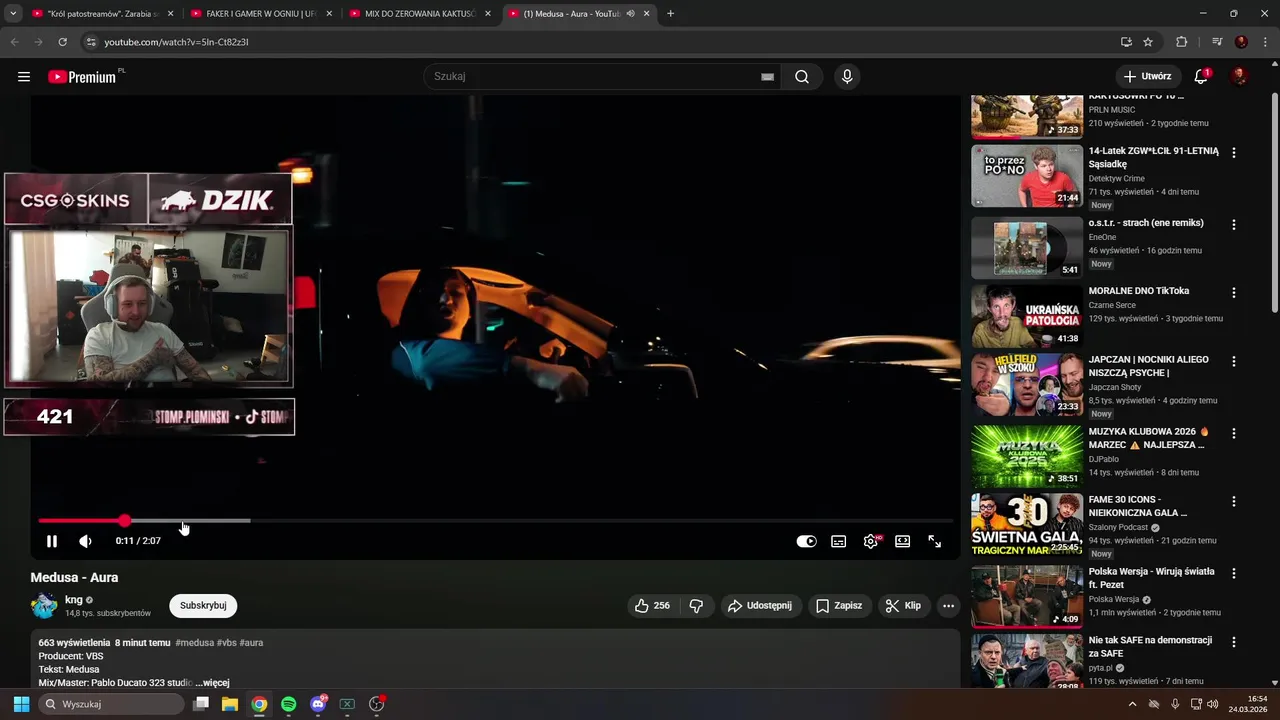Viewport: 1280px width, 720px height.
Task: Toggle autoplay switch in player
Action: (x=806, y=541)
